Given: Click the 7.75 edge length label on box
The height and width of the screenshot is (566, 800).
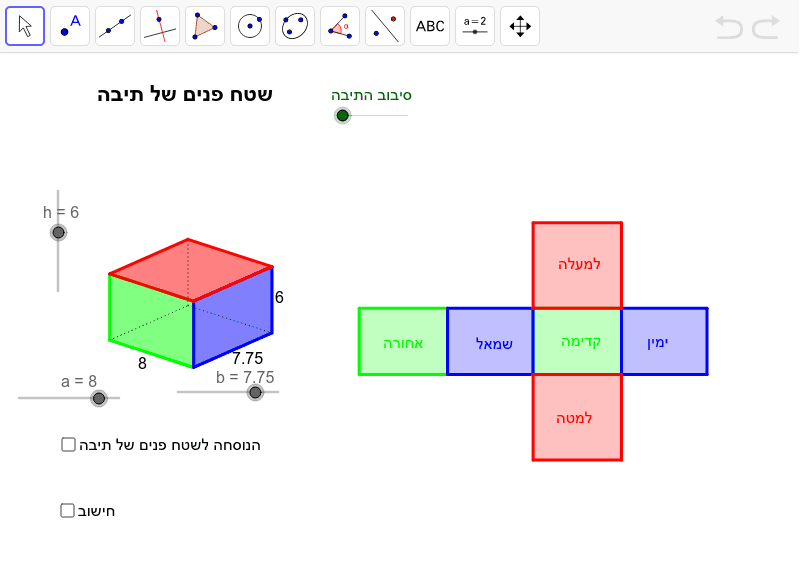Looking at the screenshot, I should tap(247, 358).
